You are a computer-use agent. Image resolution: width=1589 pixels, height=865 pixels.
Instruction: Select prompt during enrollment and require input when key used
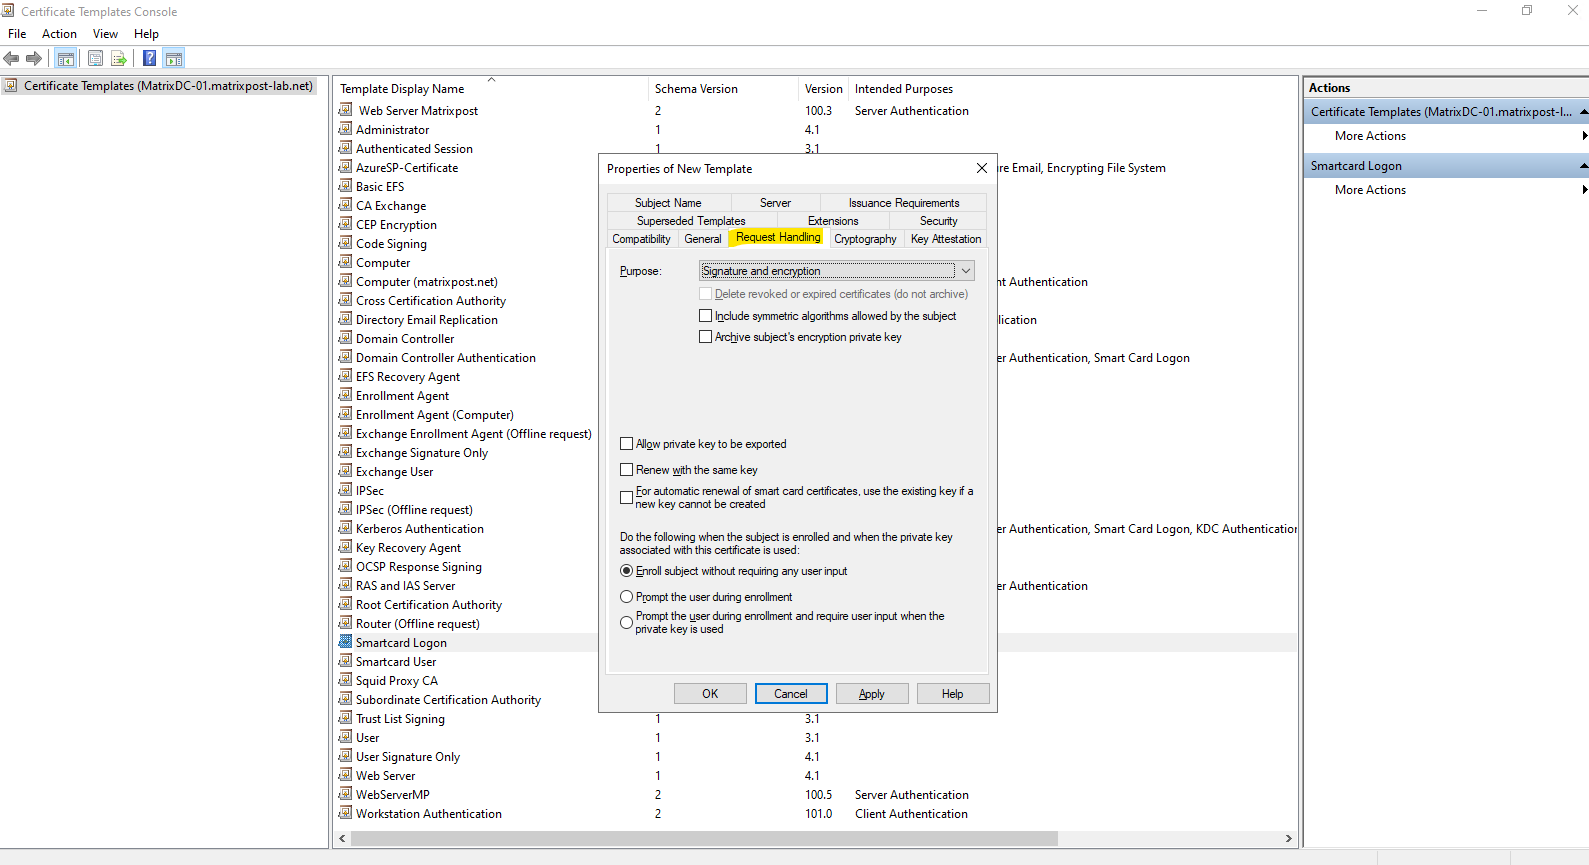[x=627, y=622]
